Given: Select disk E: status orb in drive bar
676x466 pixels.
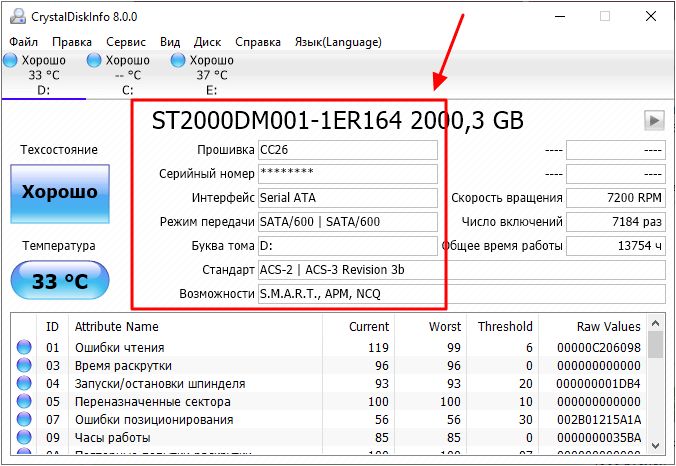Looking at the screenshot, I should (x=178, y=60).
